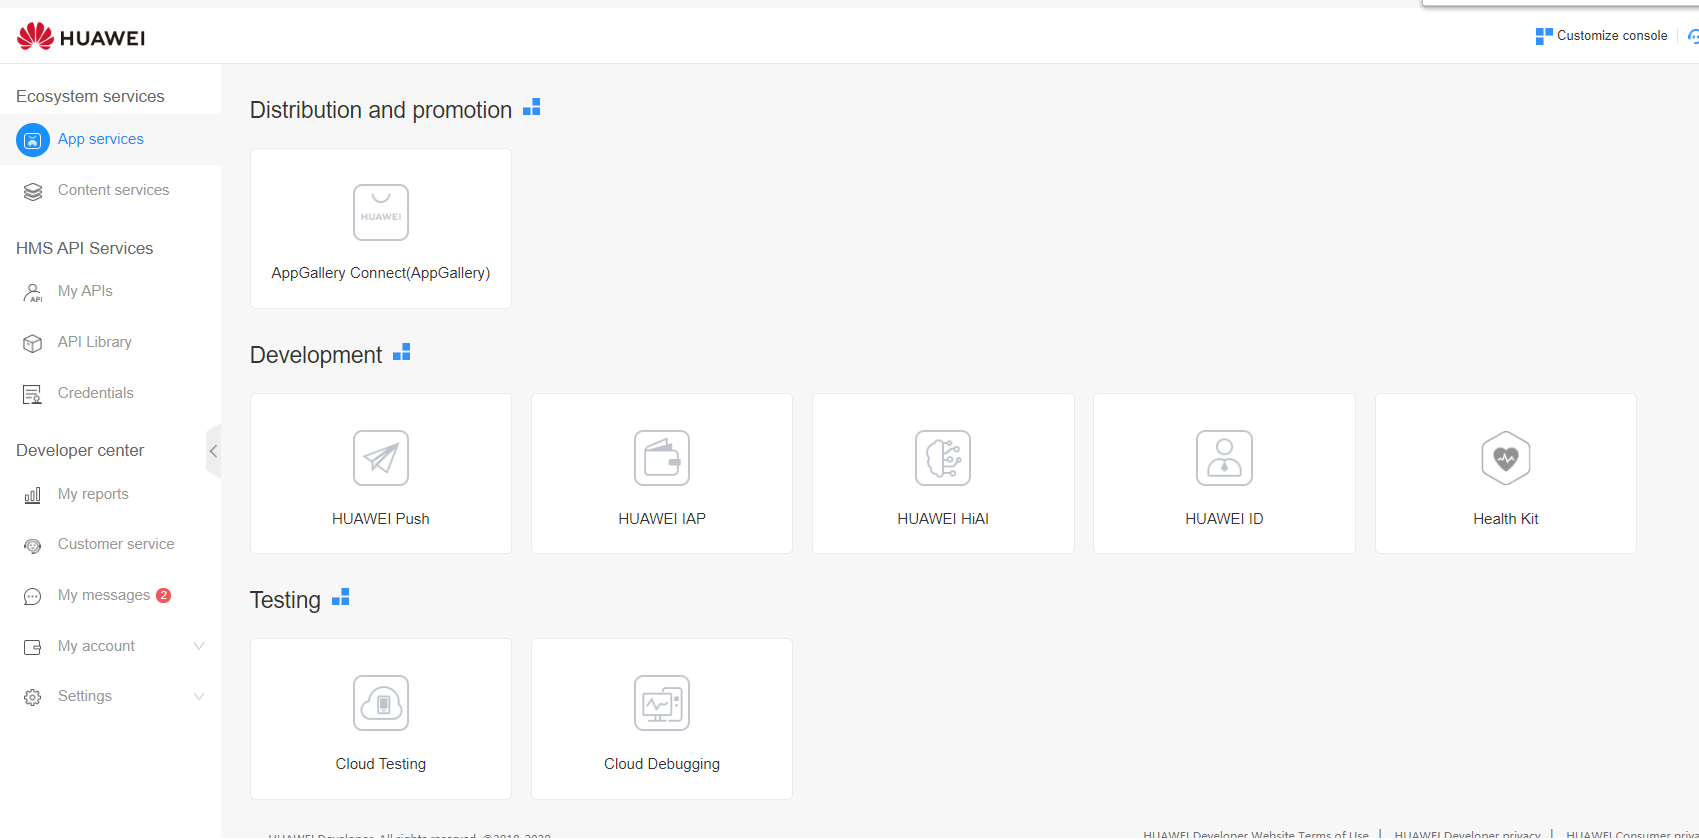Click My account label
1699x840 pixels.
(96, 646)
